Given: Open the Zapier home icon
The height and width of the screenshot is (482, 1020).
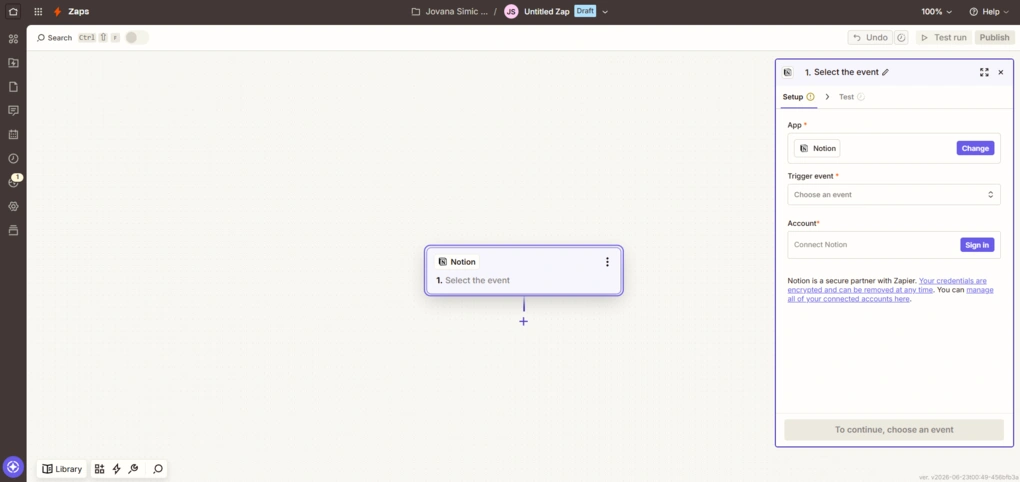Looking at the screenshot, I should click(13, 12).
